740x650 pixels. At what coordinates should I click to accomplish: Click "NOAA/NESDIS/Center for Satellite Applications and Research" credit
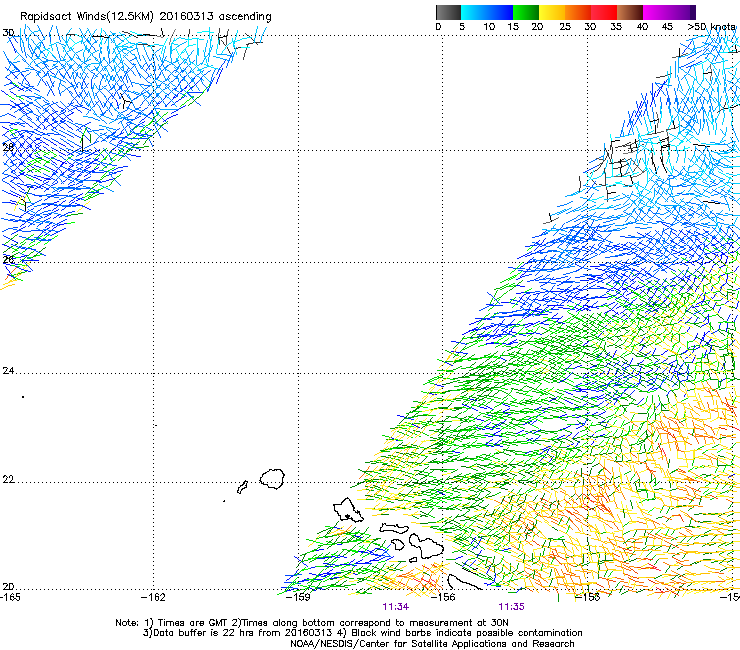432,644
